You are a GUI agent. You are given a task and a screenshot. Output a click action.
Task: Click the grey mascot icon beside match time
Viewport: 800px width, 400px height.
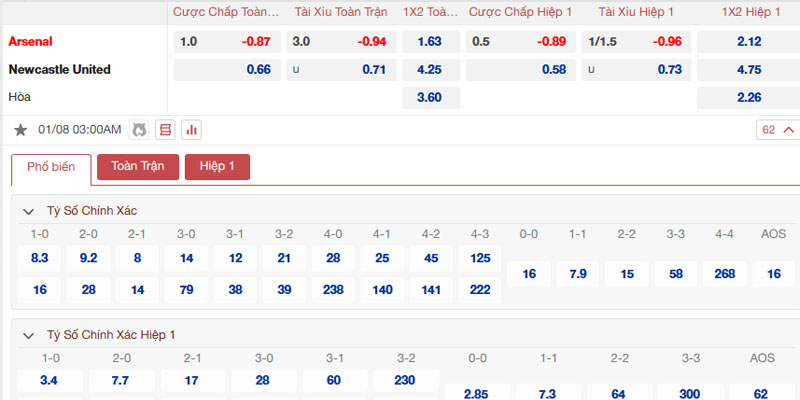pos(138,130)
